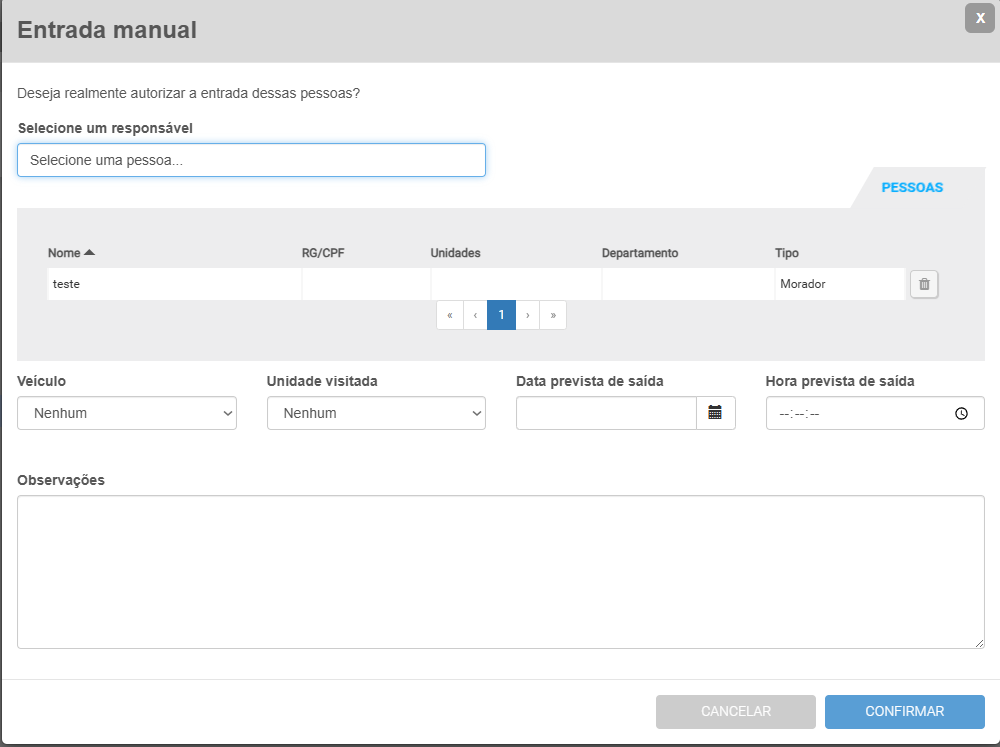Viewport: 1000px width, 747px height.
Task: Close the Entrada manual dialog
Action: (979, 18)
